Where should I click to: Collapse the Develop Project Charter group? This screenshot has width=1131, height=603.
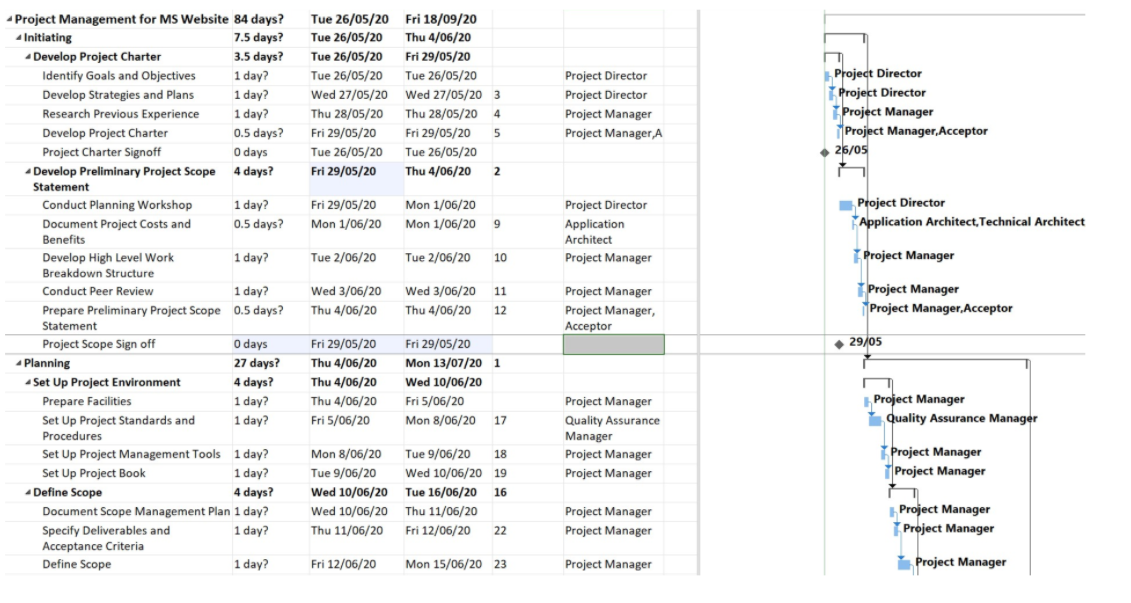(x=27, y=56)
